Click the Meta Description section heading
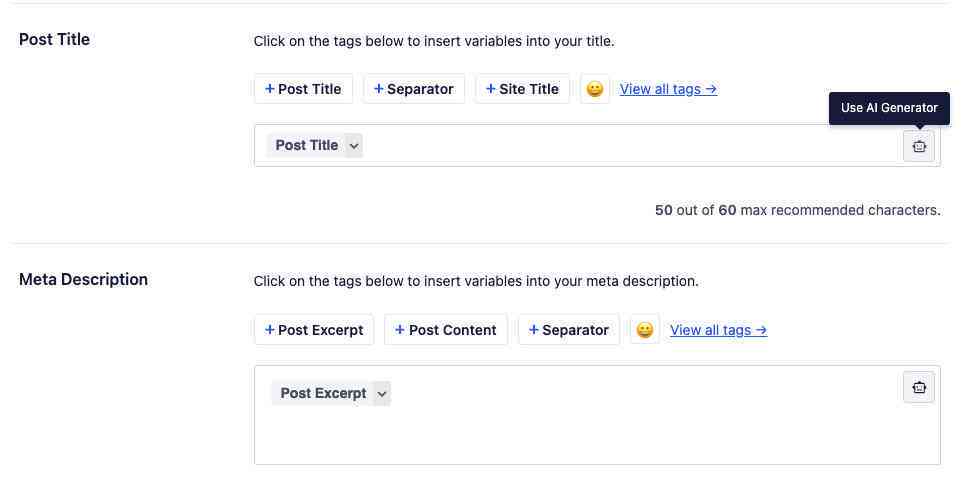This screenshot has height=487, width=965. click(x=83, y=280)
